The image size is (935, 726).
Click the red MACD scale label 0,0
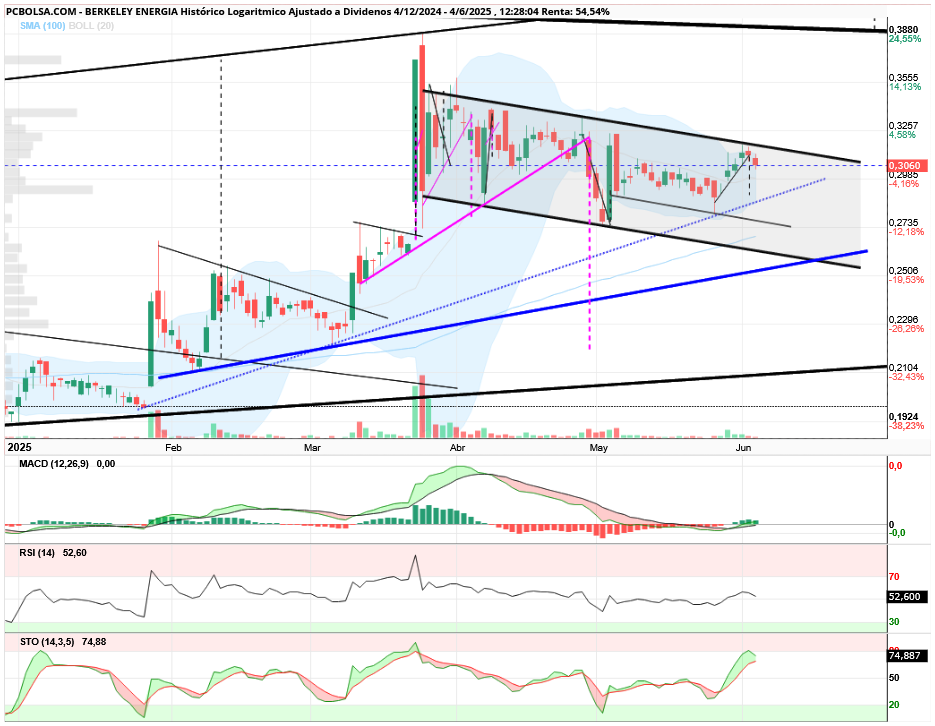tap(896, 466)
